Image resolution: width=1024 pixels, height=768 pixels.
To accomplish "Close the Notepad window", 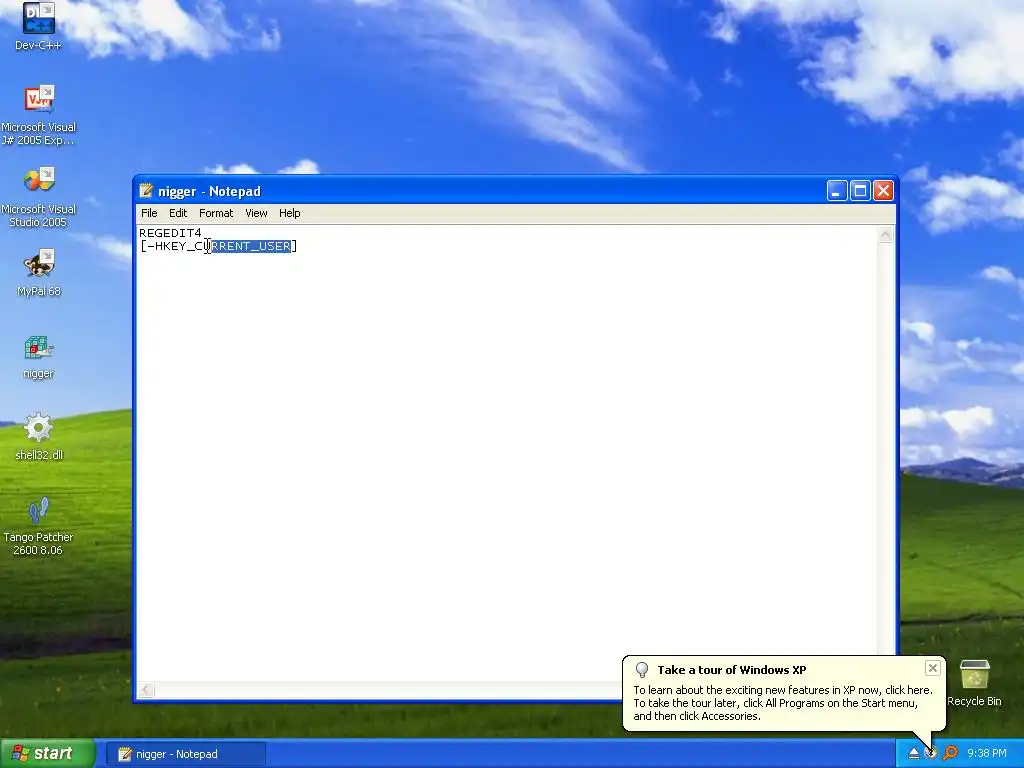I will tap(884, 191).
